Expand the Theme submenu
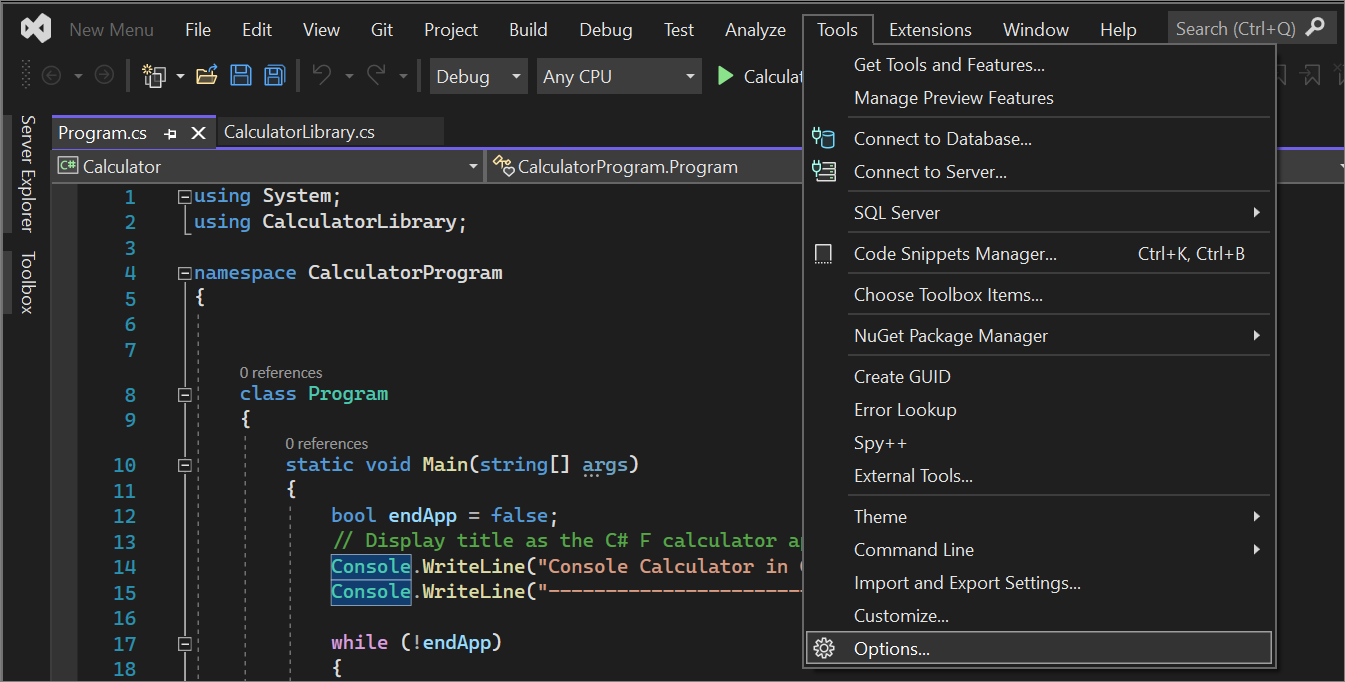This screenshot has height=682, width=1345. coord(1256,517)
